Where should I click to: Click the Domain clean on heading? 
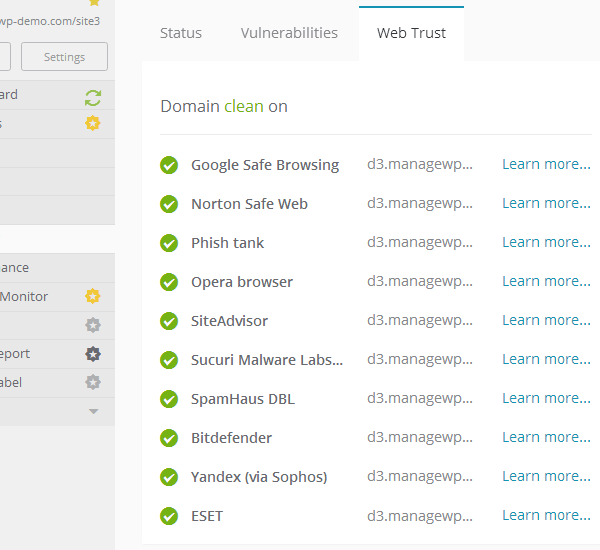(224, 106)
